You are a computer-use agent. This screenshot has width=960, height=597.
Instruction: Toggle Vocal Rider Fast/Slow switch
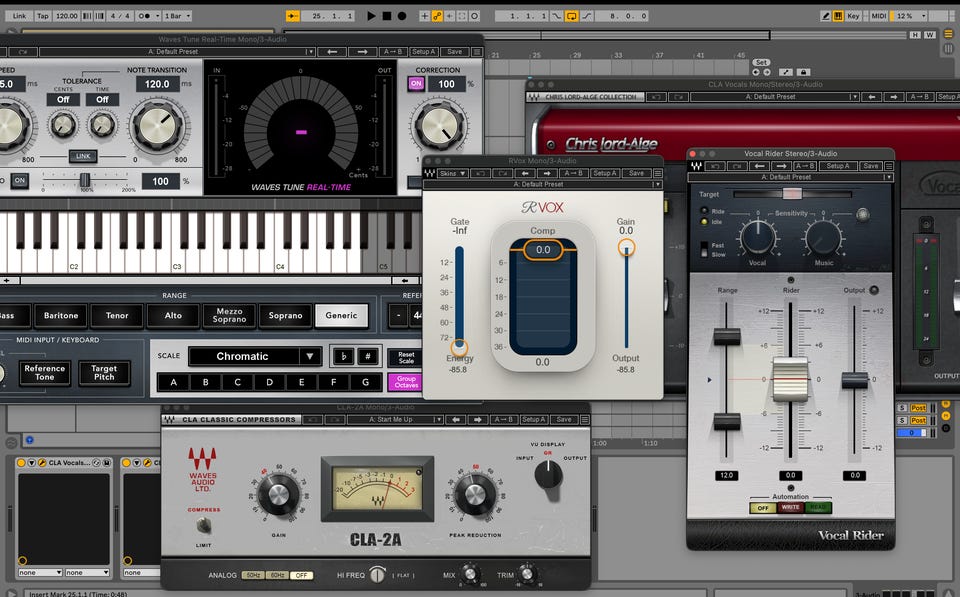point(703,249)
